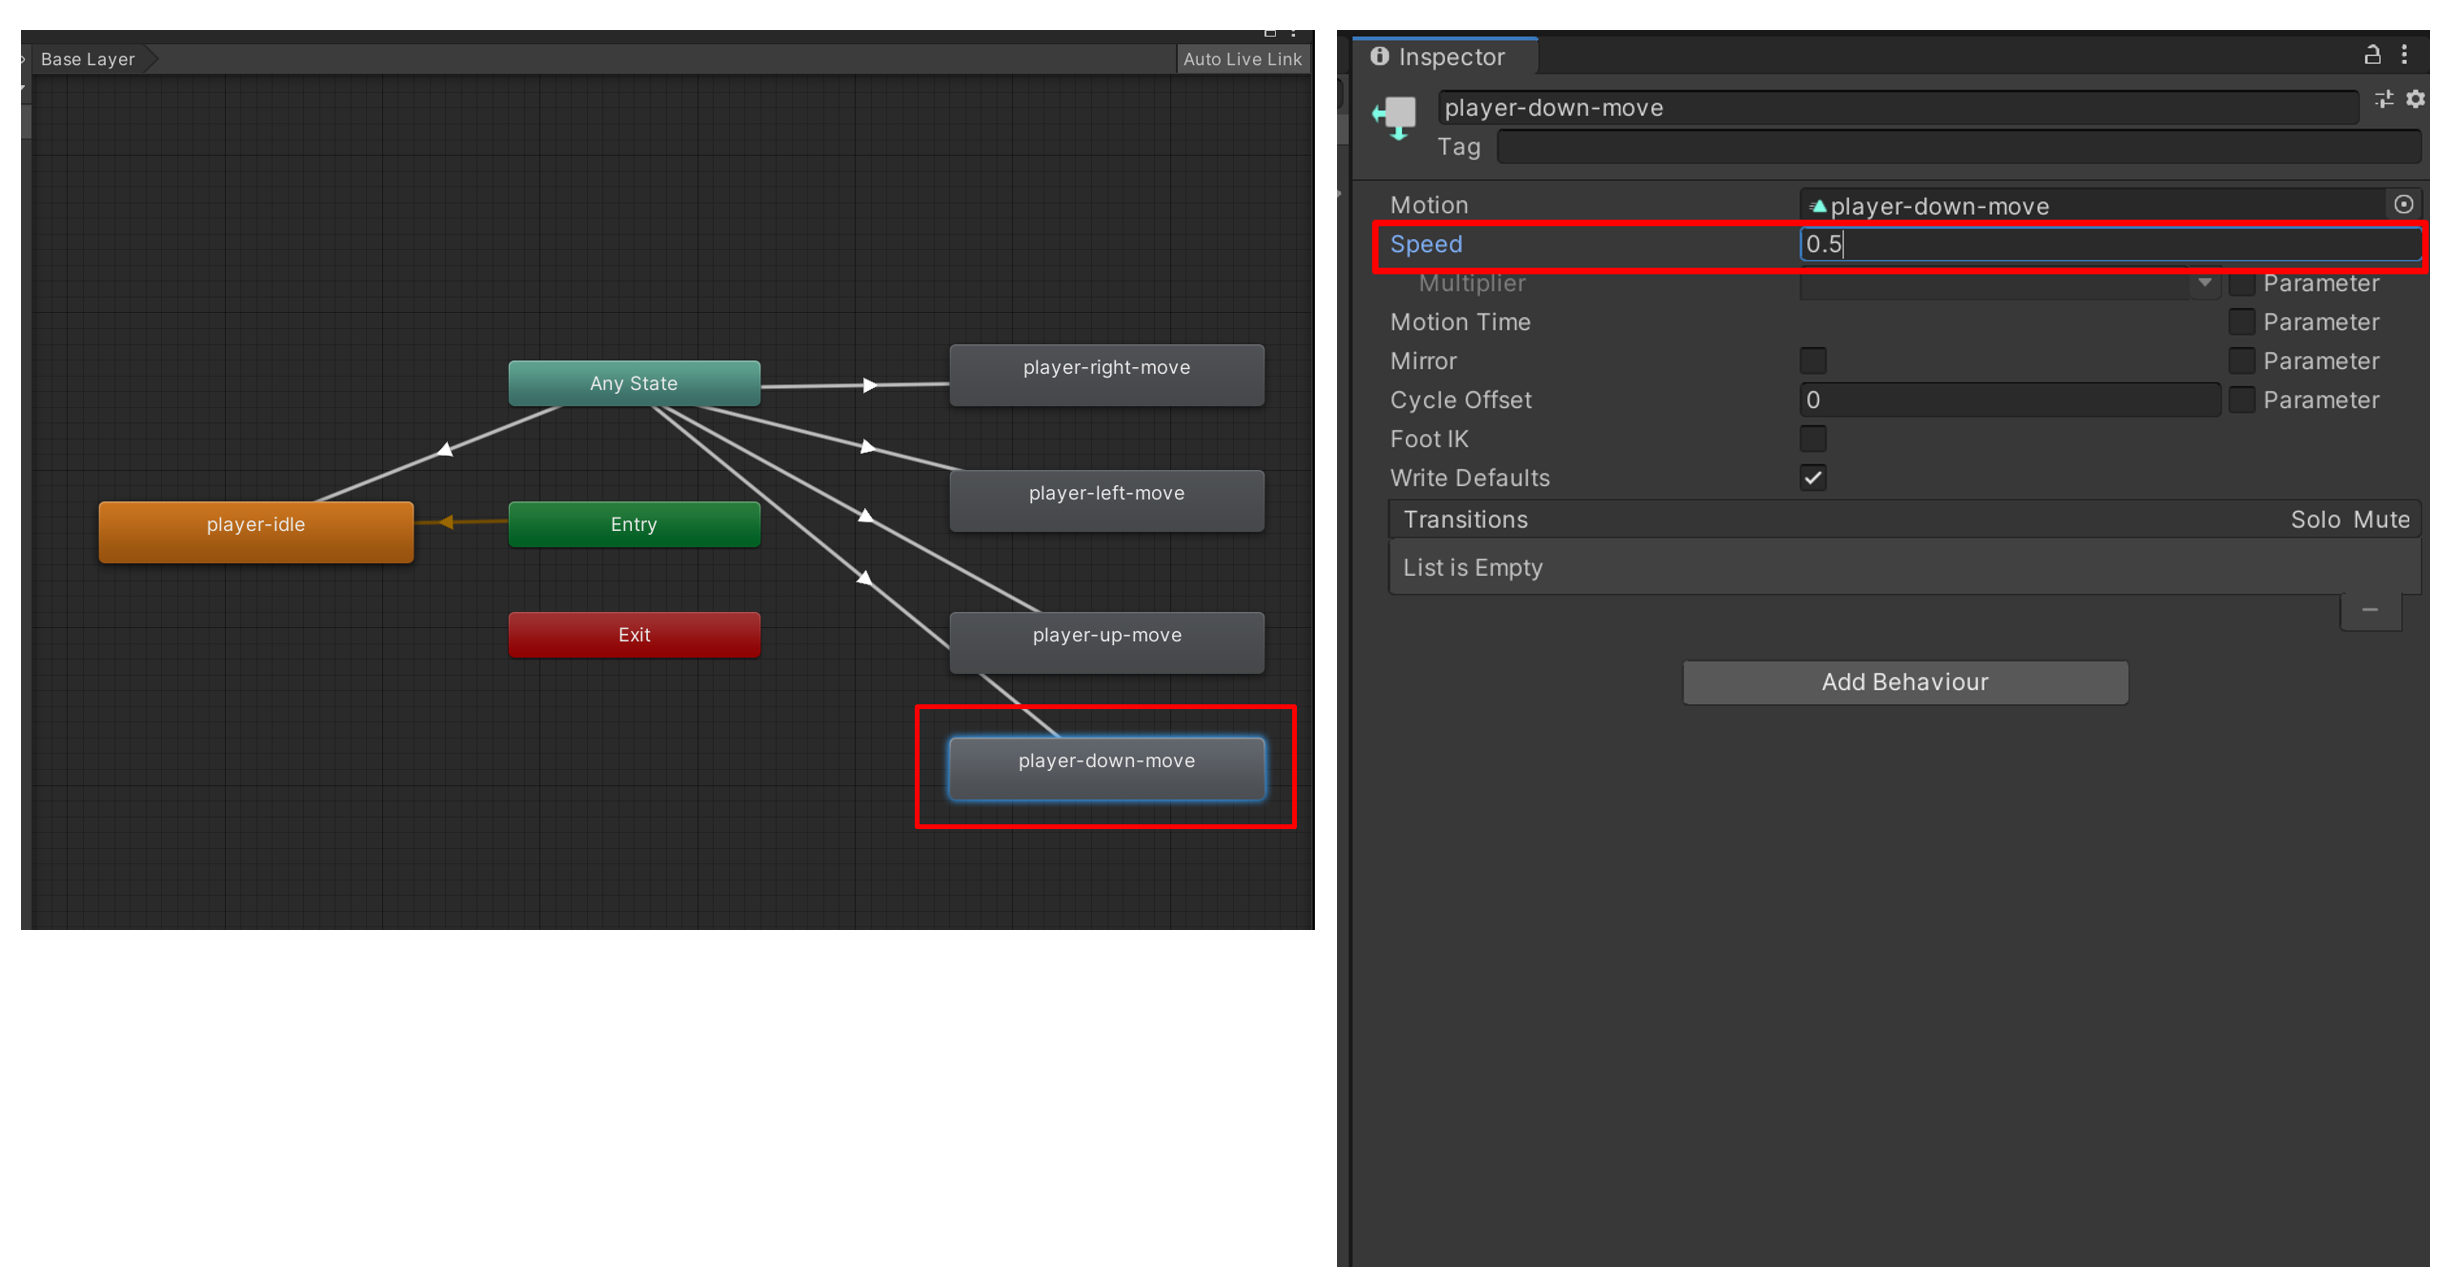
Task: Open the presets slider icon in the Inspector
Action: point(2384,99)
